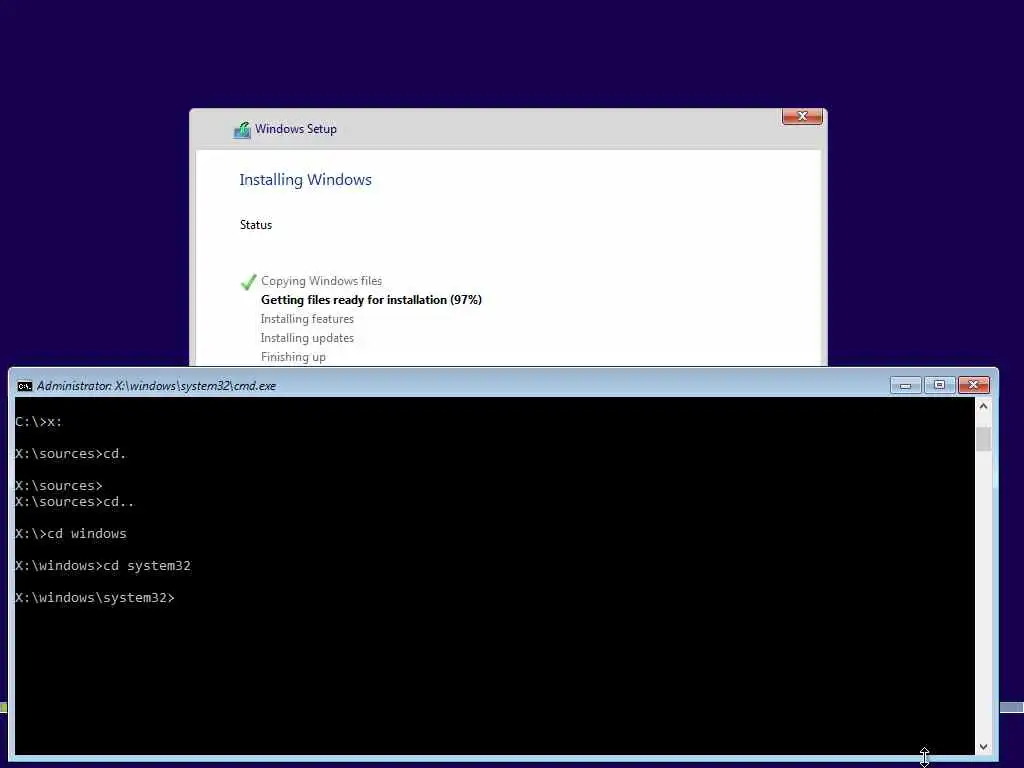1024x768 pixels.
Task: Click the 'Installing Windows' heading
Action: 306,180
